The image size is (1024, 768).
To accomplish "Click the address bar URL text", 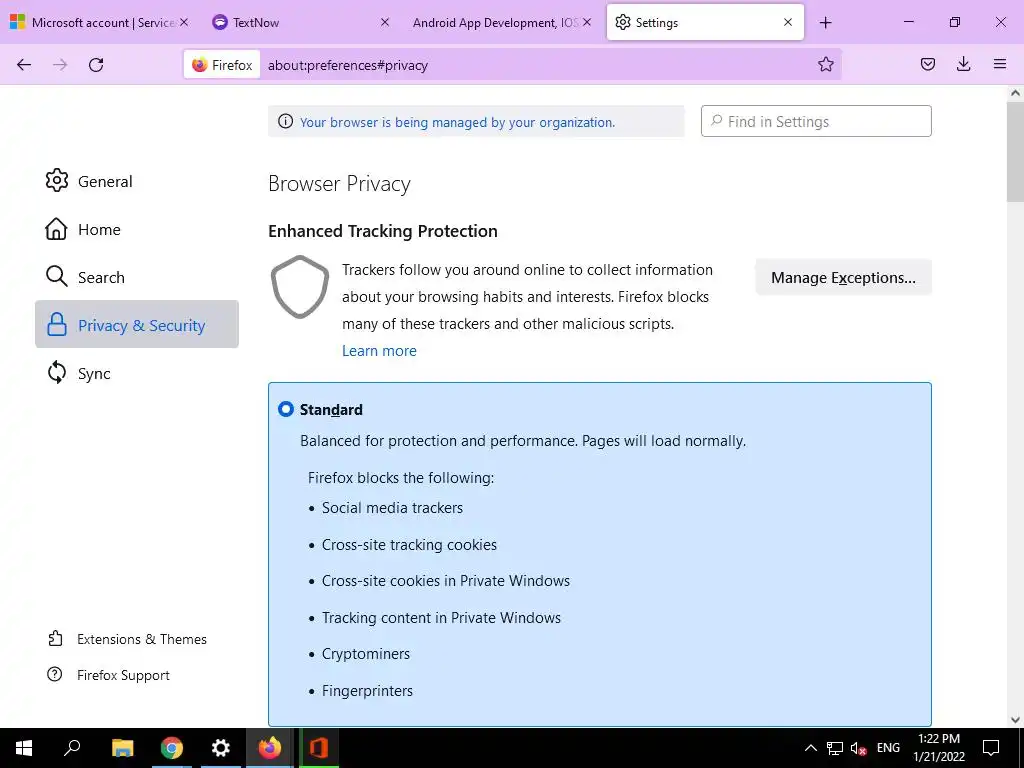I will [347, 65].
